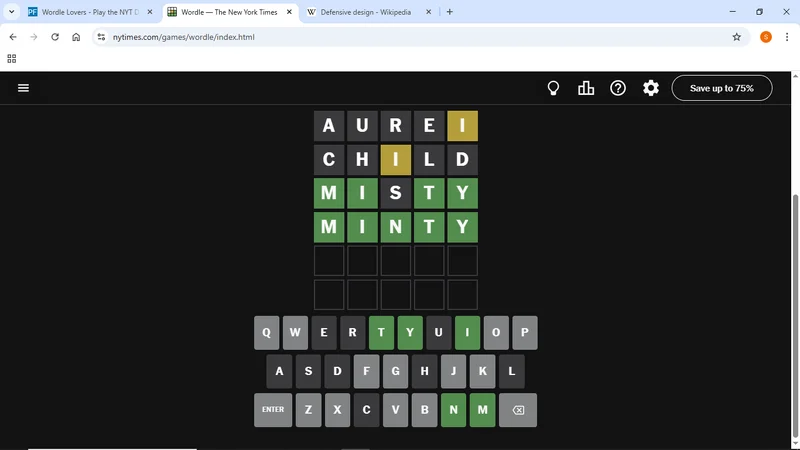This screenshot has width=800, height=450.
Task: Open the Chrome three-dot menu
Action: click(x=787, y=37)
